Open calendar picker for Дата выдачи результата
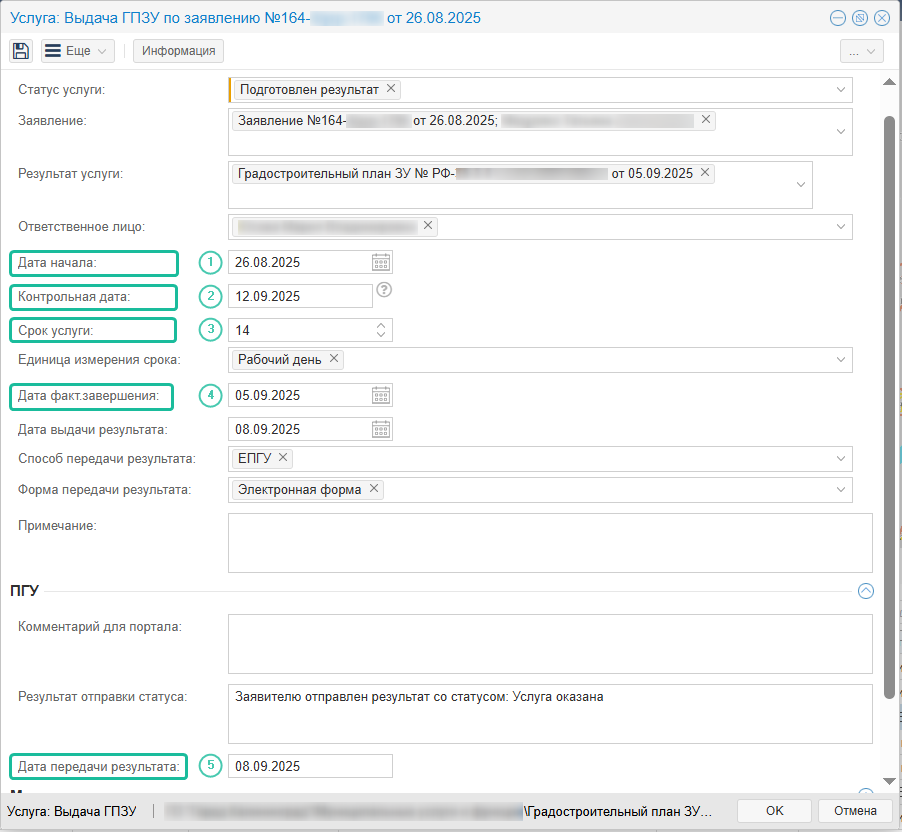This screenshot has width=902, height=832. [x=381, y=429]
